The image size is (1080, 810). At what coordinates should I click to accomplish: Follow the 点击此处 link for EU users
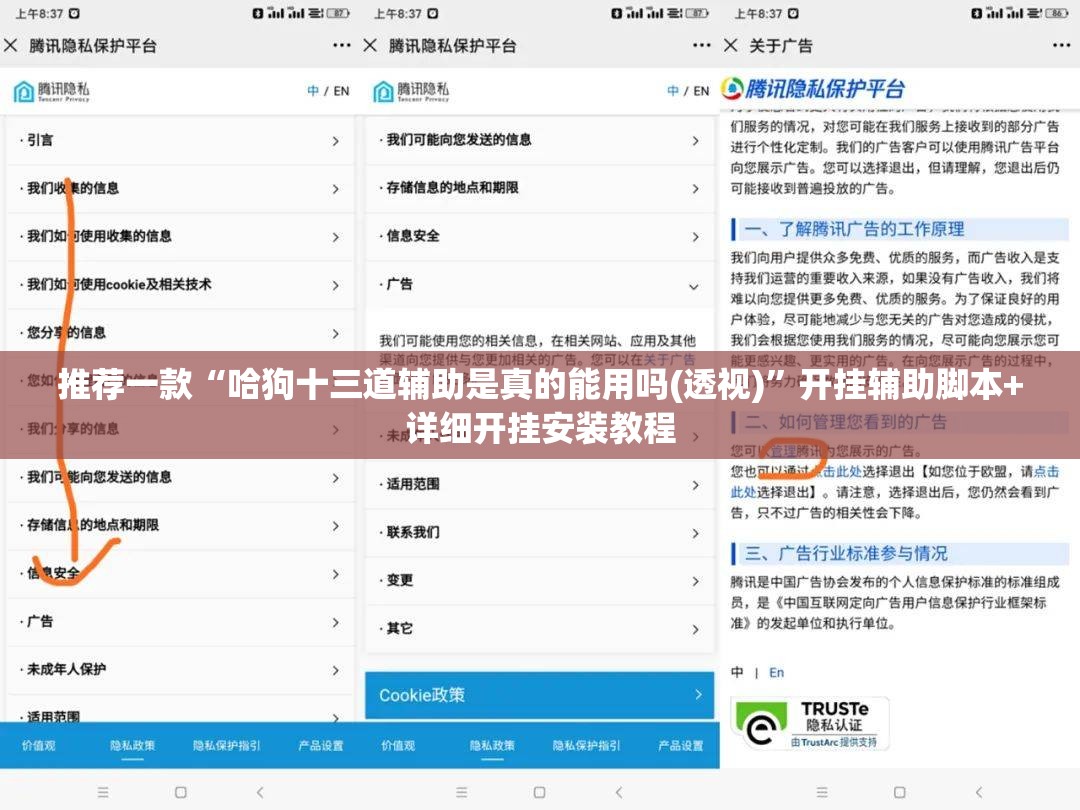(x=1046, y=471)
